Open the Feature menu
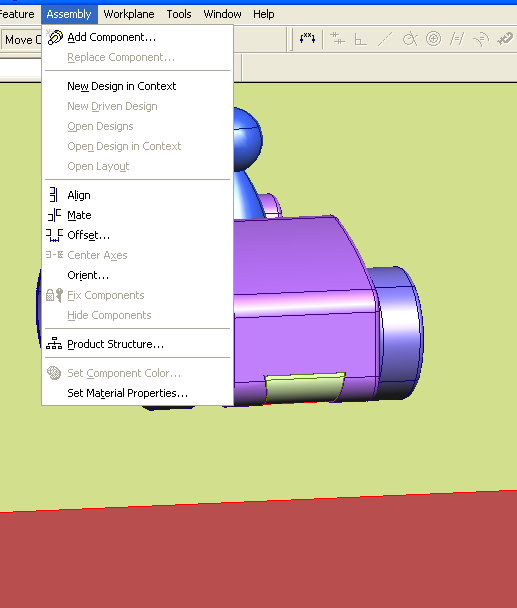Viewport: 517px width, 608px height. pyautogui.click(x=17, y=14)
